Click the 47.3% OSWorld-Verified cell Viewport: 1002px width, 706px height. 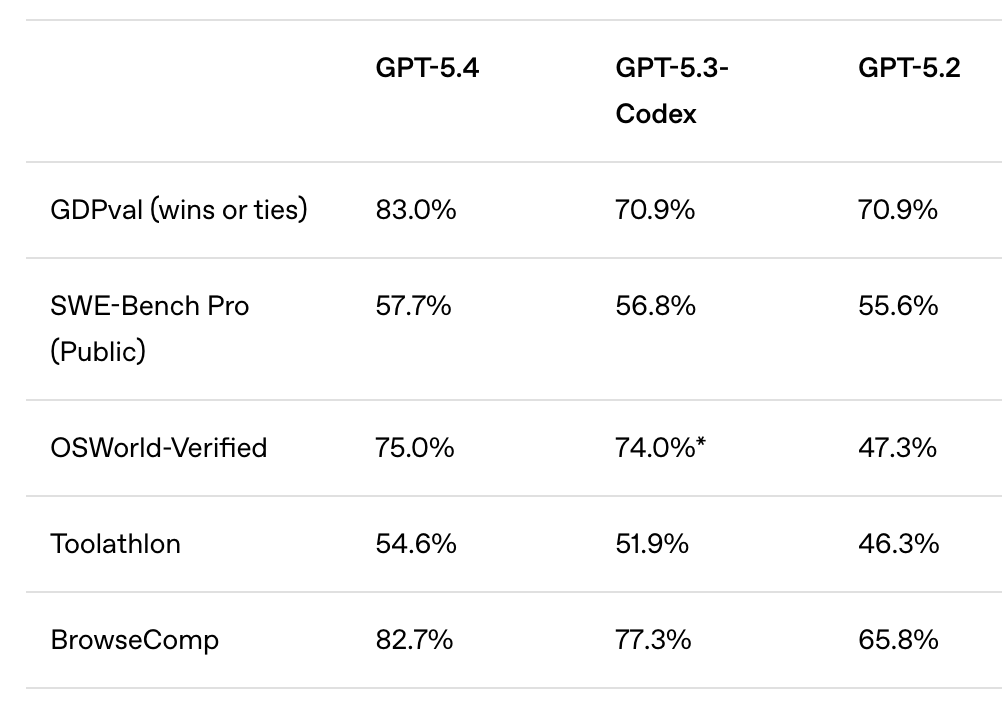tap(897, 447)
